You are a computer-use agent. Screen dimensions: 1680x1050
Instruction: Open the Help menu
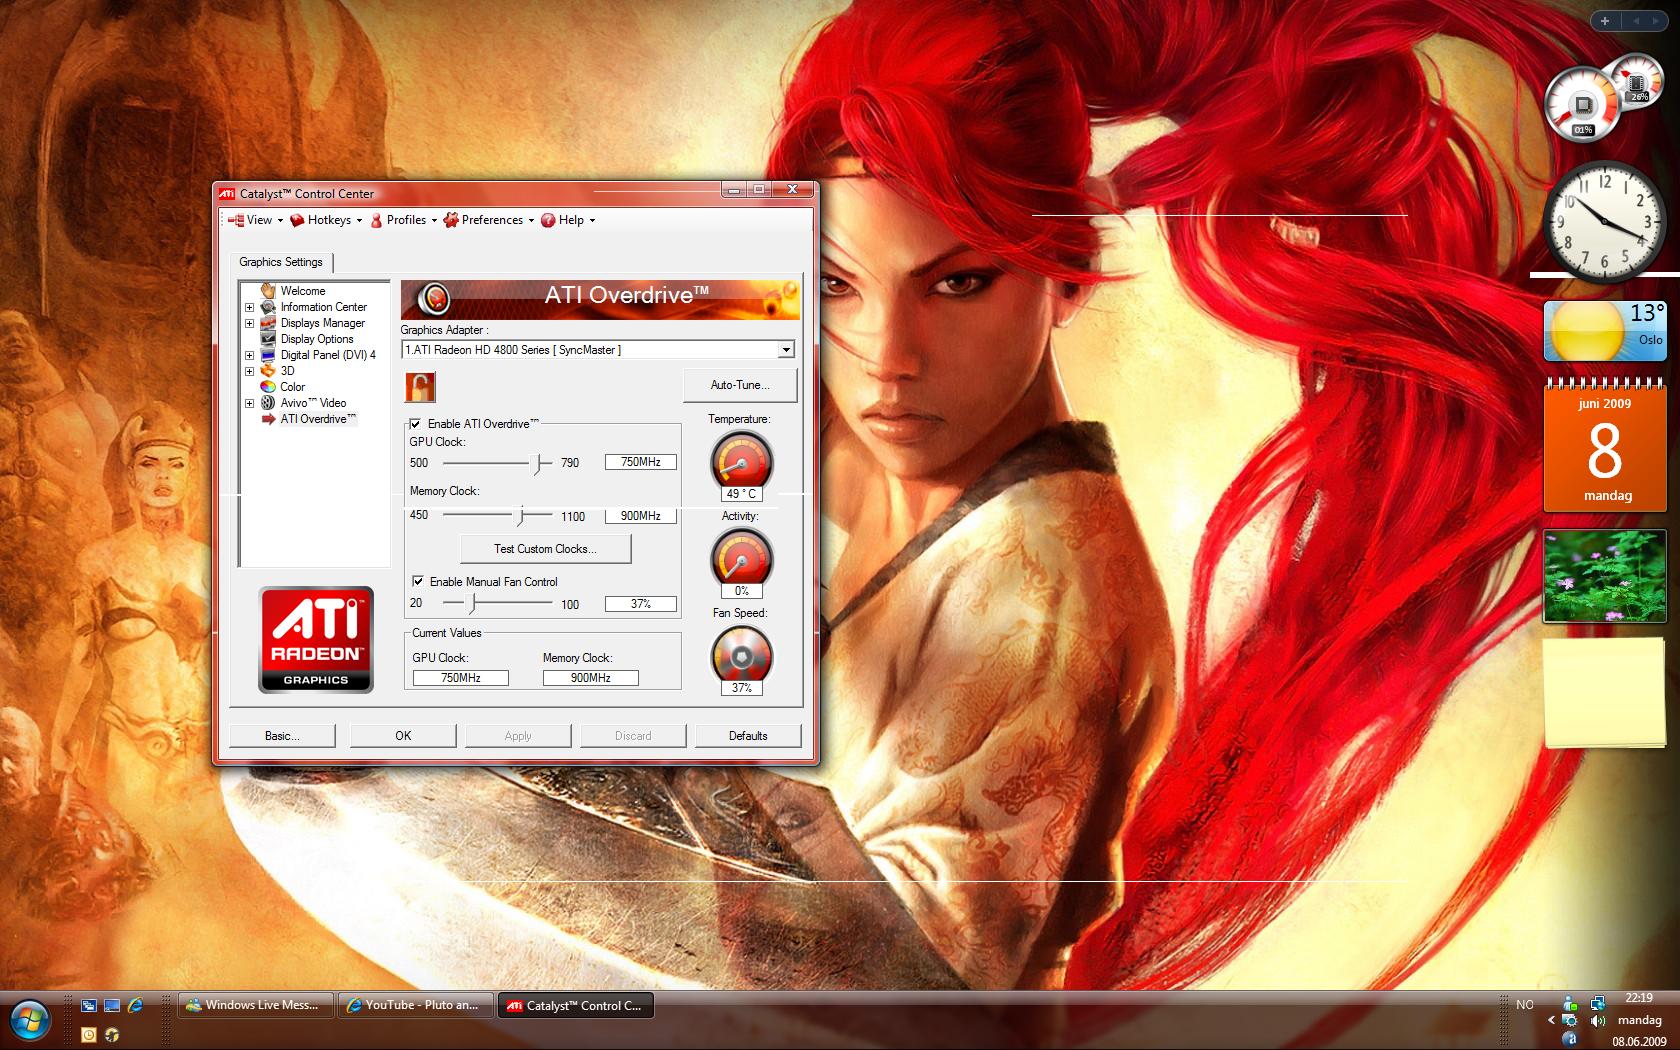point(568,220)
